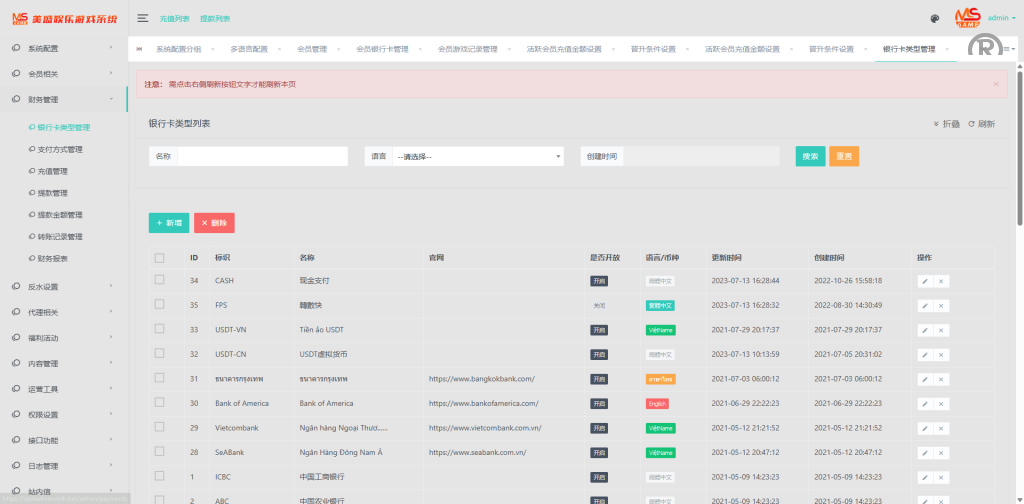This screenshot has width=1024, height=504.
Task: Edit the Bank of America row with pencil icon
Action: (924, 403)
